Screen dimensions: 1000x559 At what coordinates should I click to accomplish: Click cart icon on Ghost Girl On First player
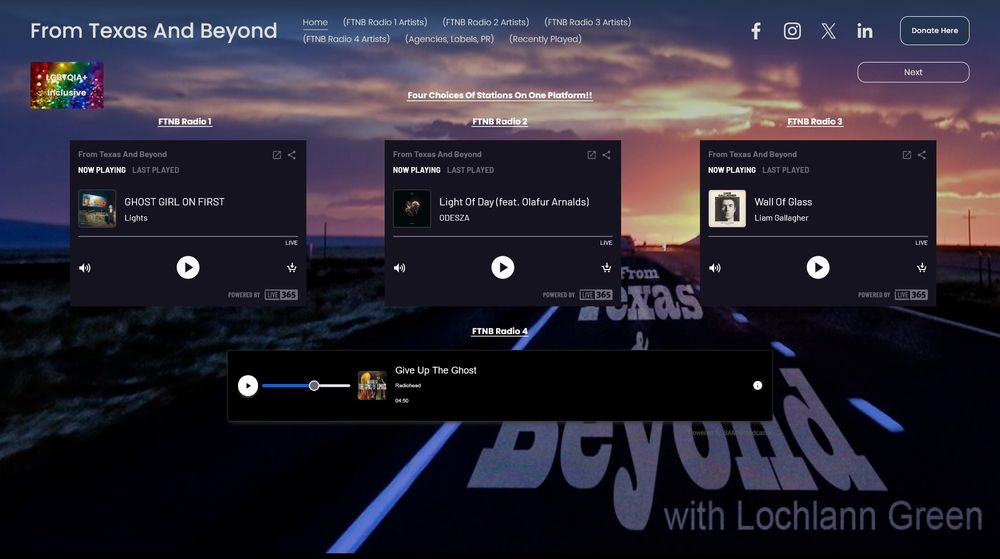point(291,268)
